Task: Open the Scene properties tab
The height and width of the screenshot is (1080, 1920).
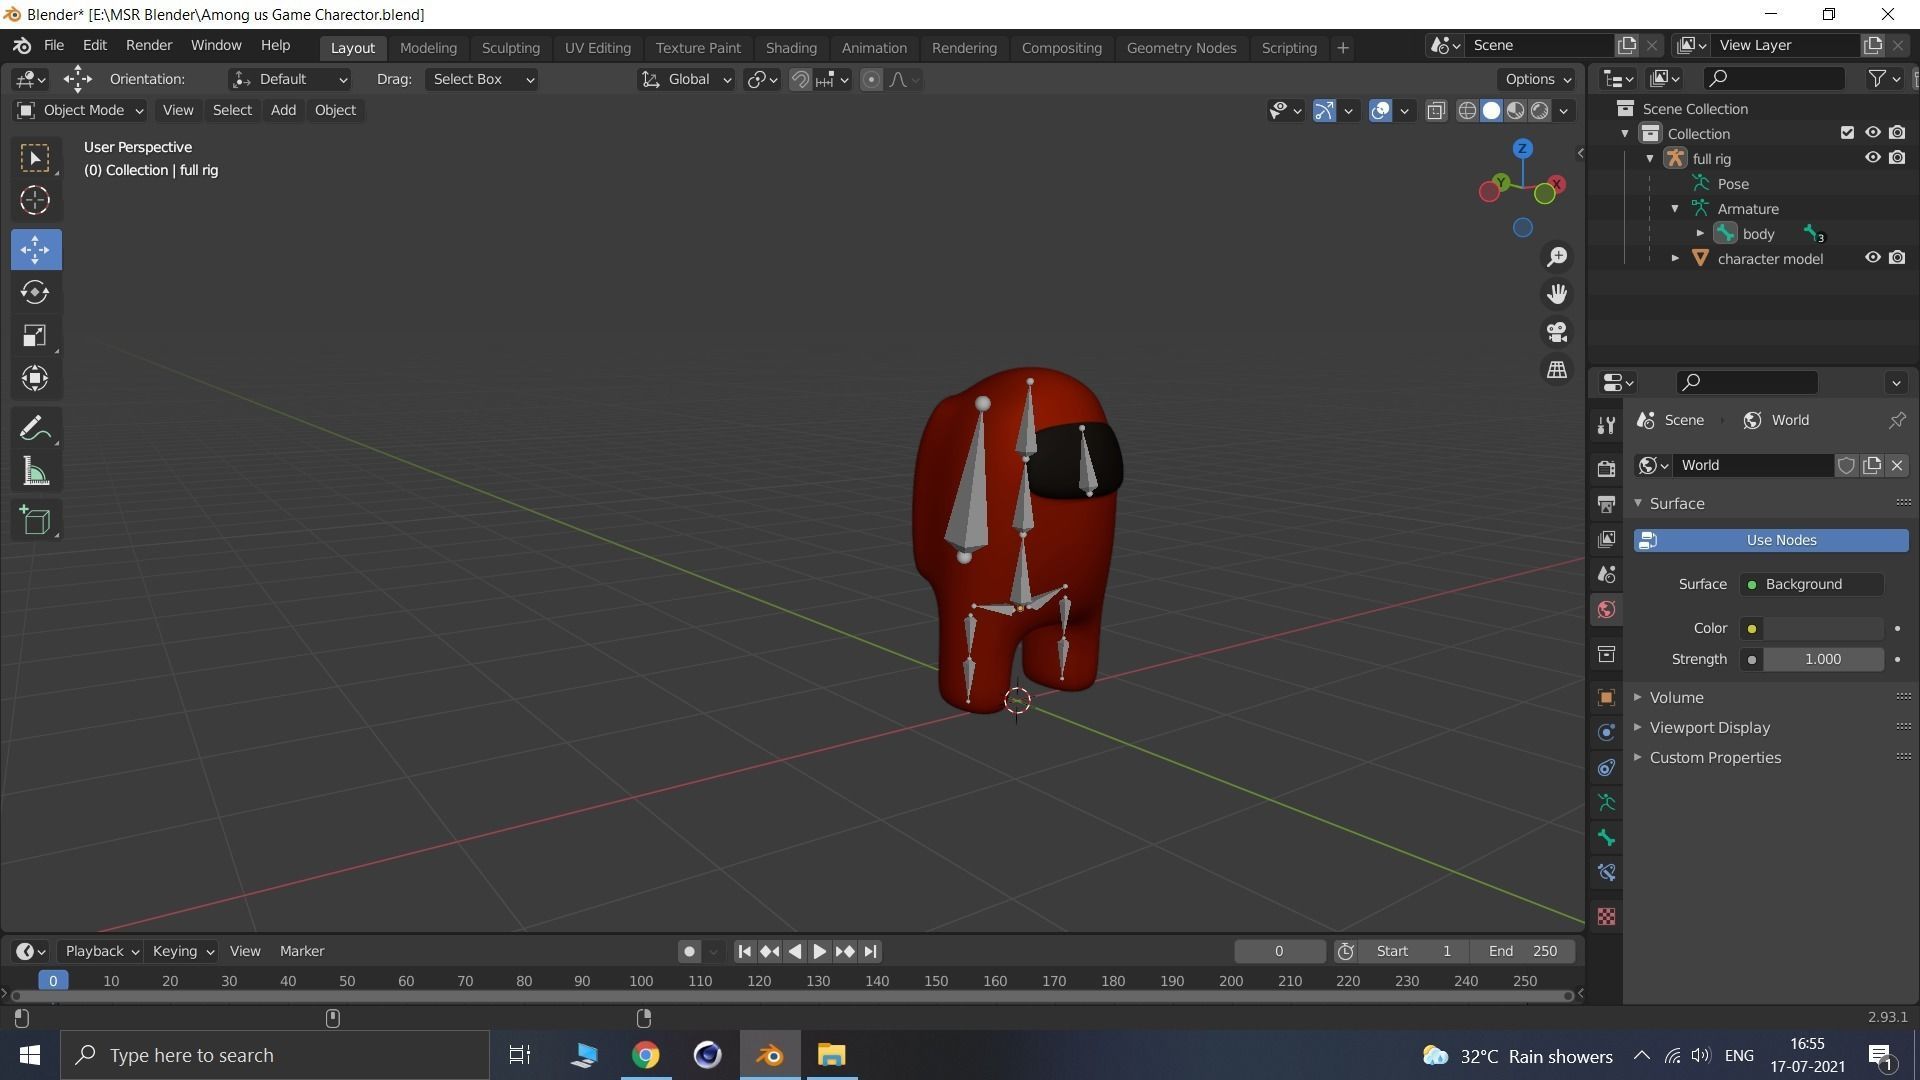Action: pyautogui.click(x=1606, y=574)
